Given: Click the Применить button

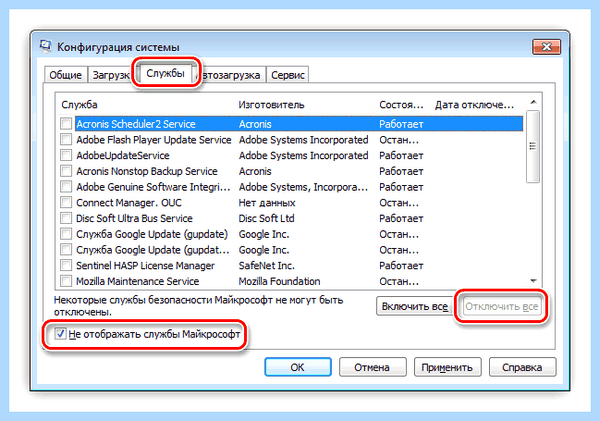Looking at the screenshot, I should coord(447,367).
